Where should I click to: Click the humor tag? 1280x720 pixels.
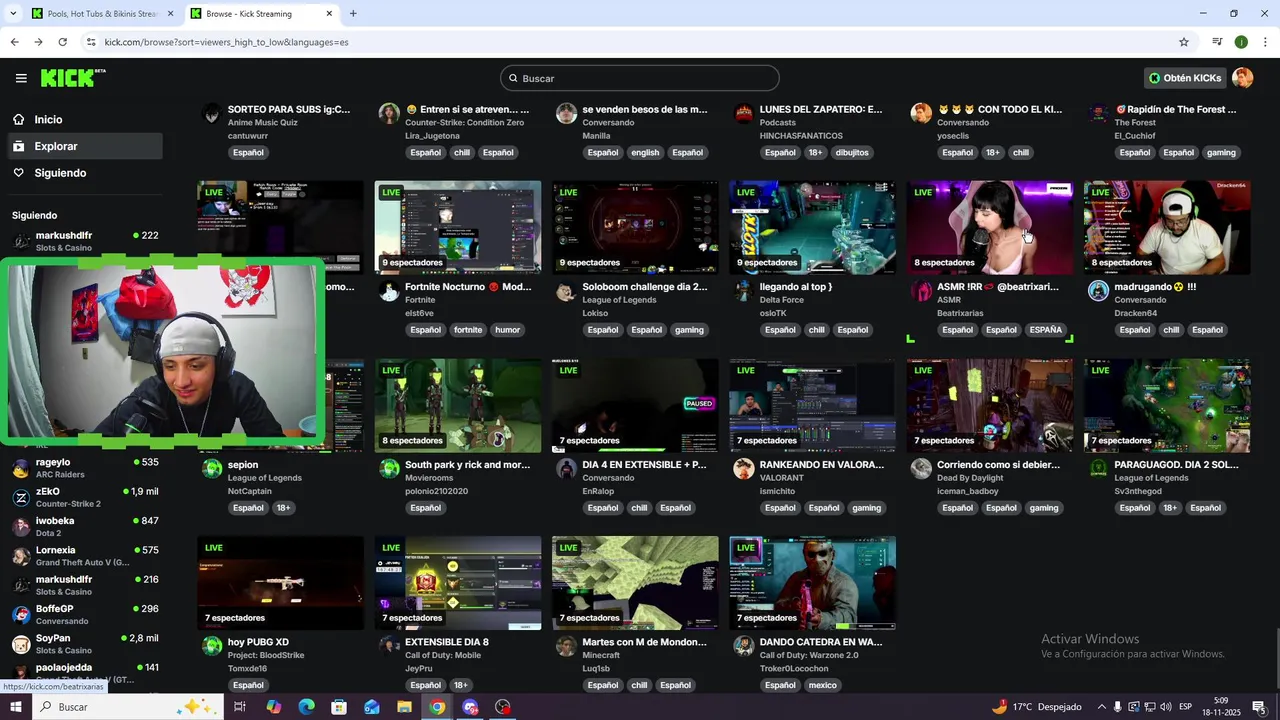pos(508,330)
